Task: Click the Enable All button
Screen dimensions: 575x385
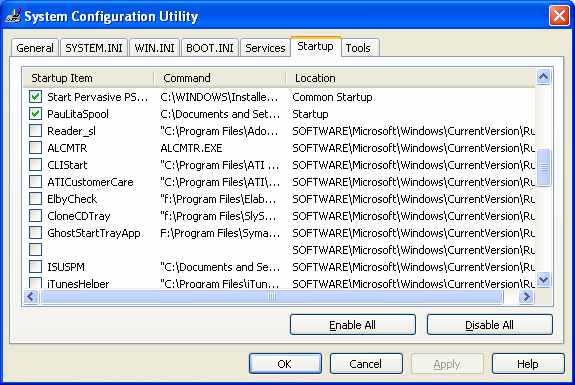Action: pyautogui.click(x=352, y=325)
